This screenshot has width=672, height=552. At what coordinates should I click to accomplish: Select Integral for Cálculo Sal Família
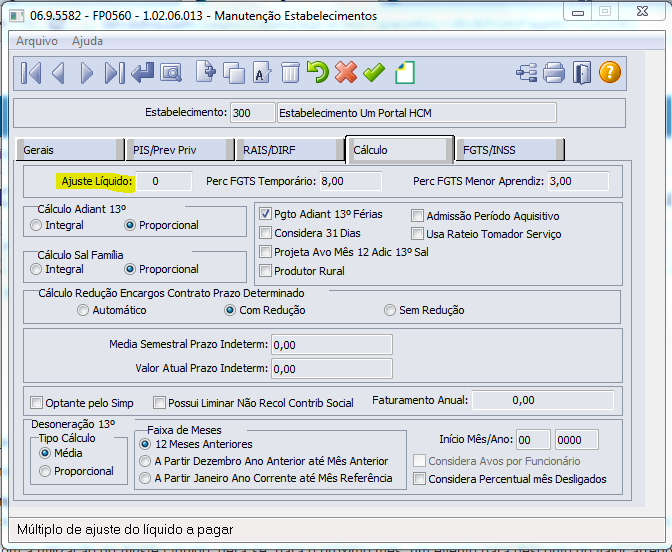[36, 269]
